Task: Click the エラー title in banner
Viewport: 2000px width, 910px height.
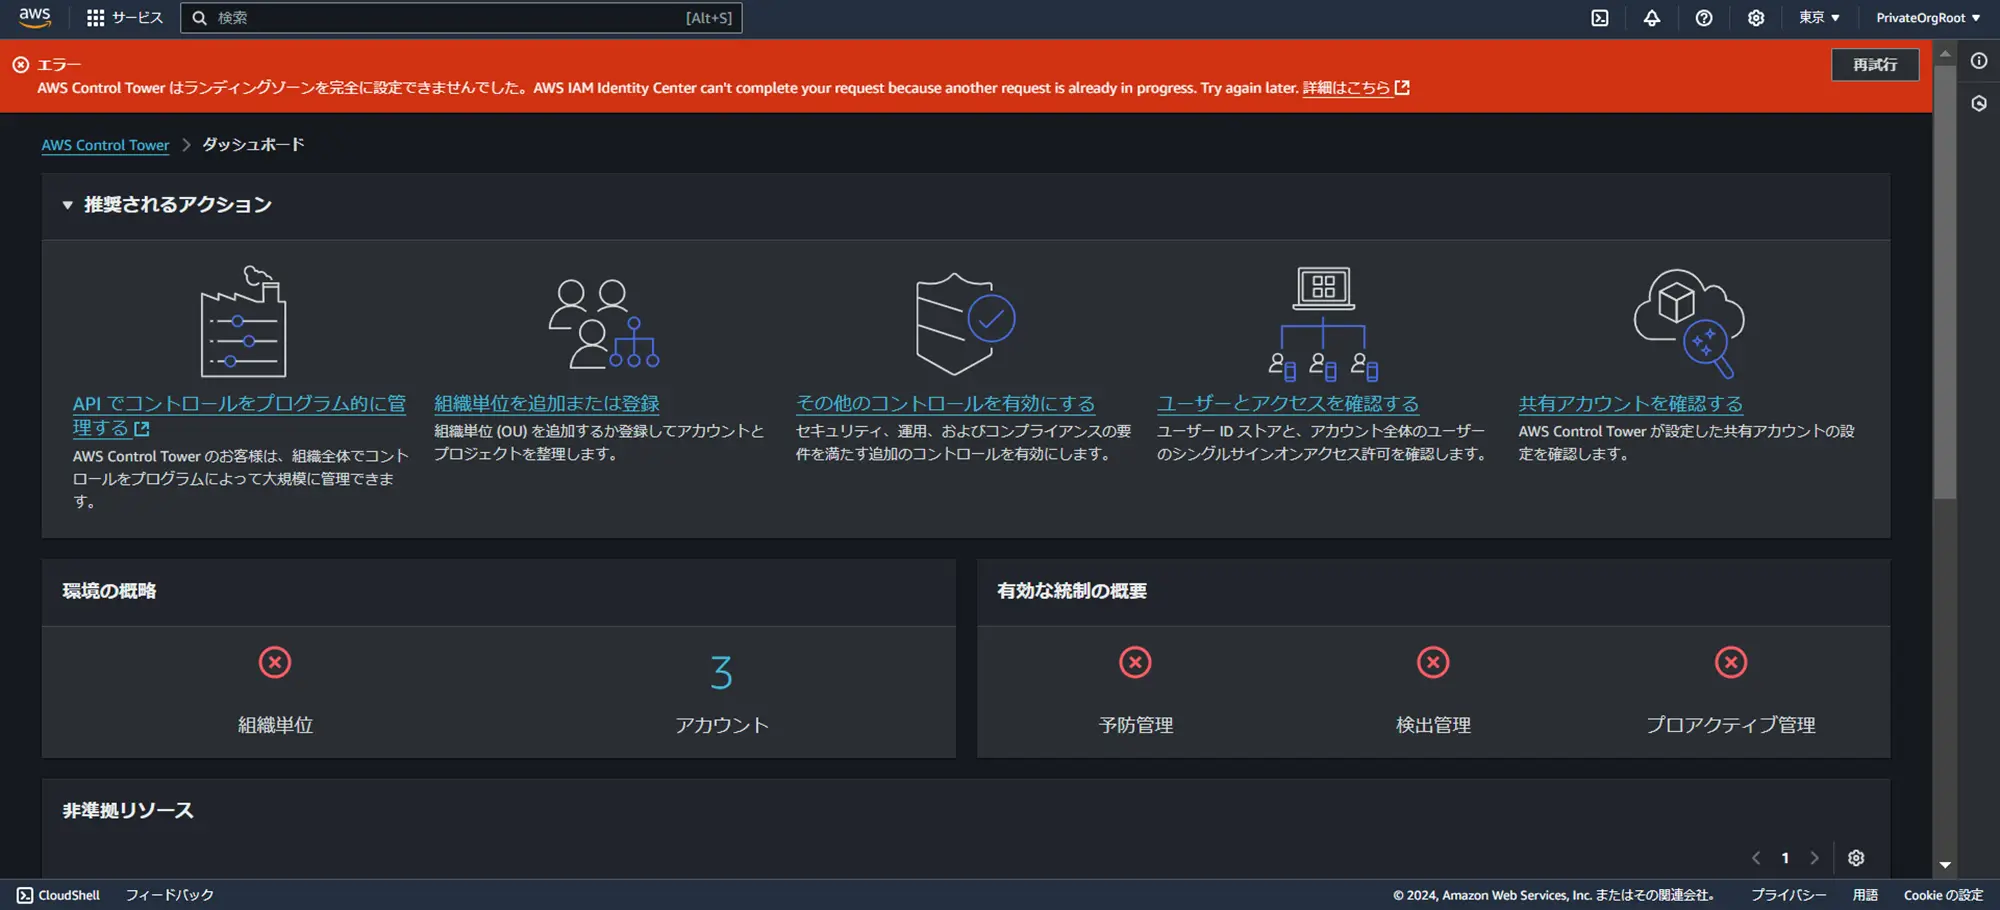Action: 59,65
